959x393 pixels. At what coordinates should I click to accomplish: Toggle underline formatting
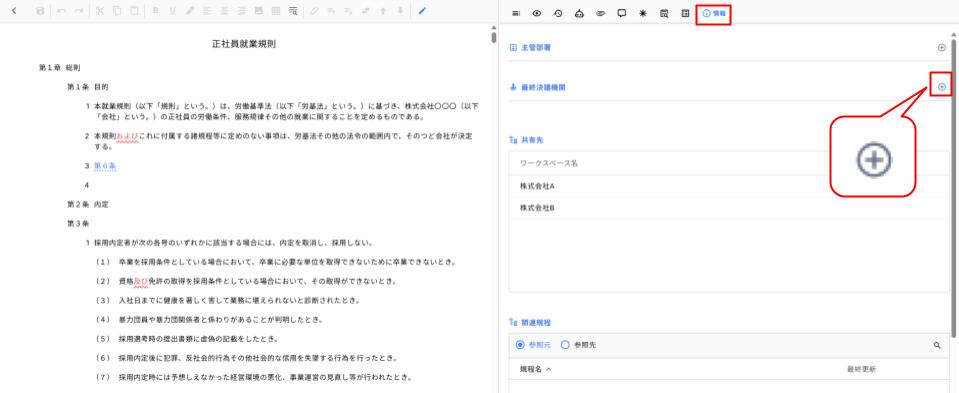tap(172, 11)
